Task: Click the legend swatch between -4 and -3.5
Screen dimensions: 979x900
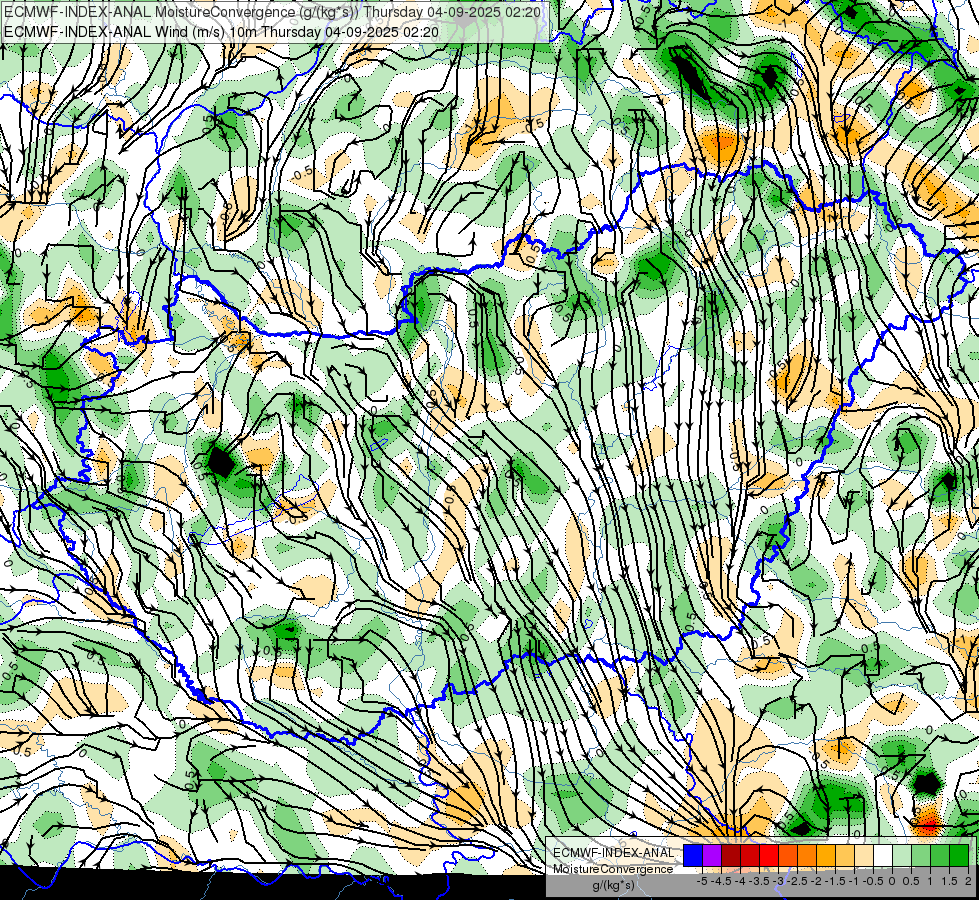Action: click(750, 855)
